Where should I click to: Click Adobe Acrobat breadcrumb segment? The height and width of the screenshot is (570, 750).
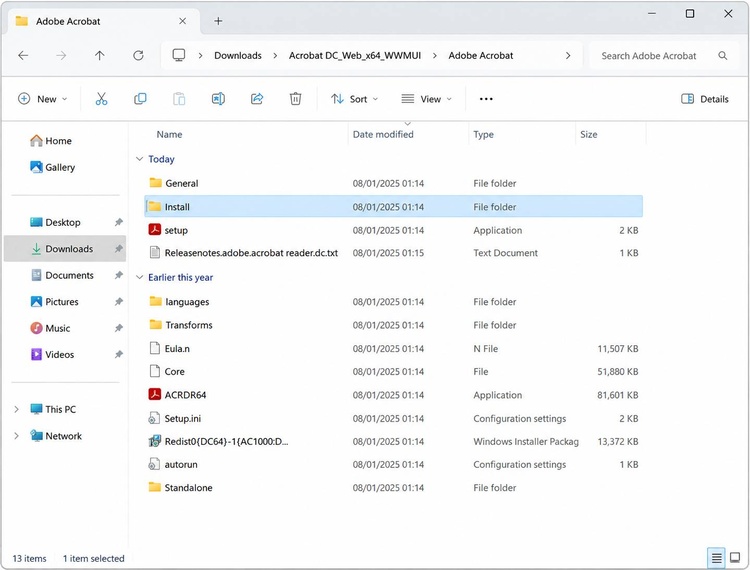click(481, 55)
